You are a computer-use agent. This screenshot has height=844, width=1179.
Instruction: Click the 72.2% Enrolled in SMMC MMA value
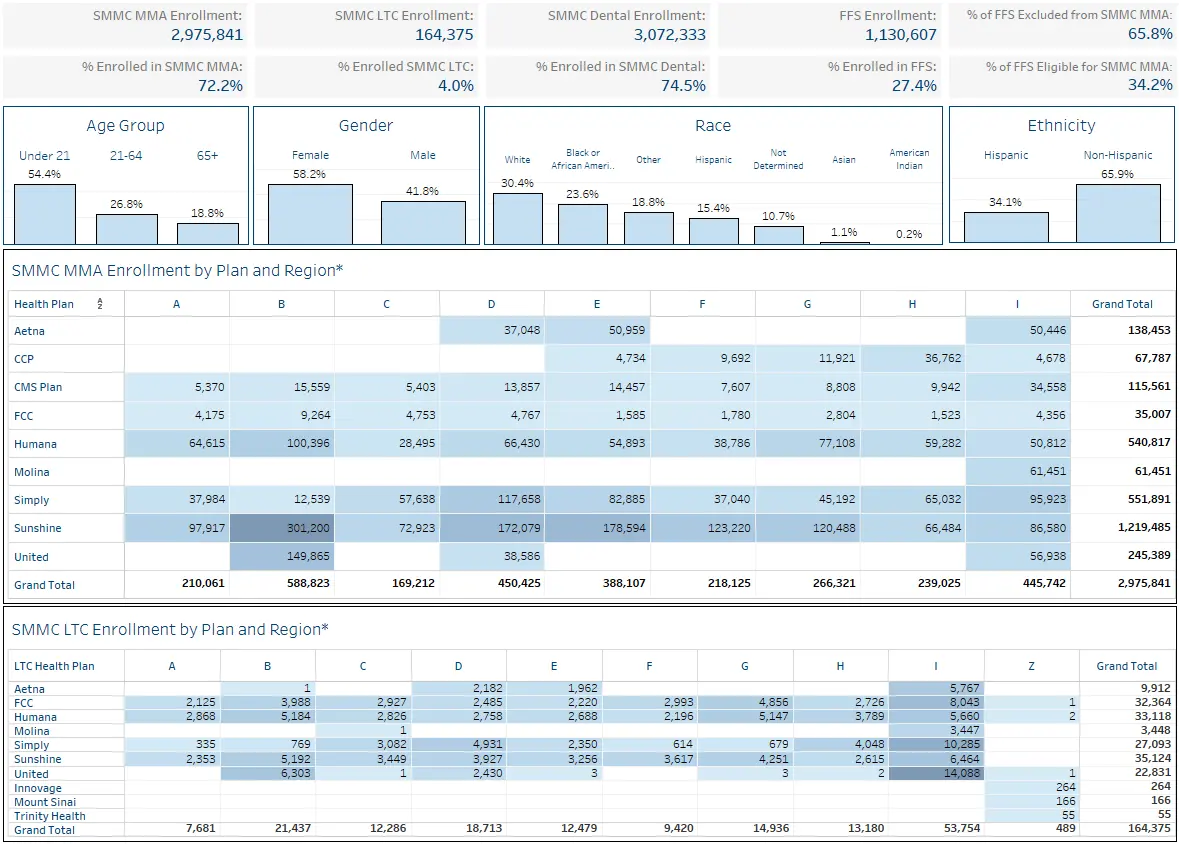(220, 86)
